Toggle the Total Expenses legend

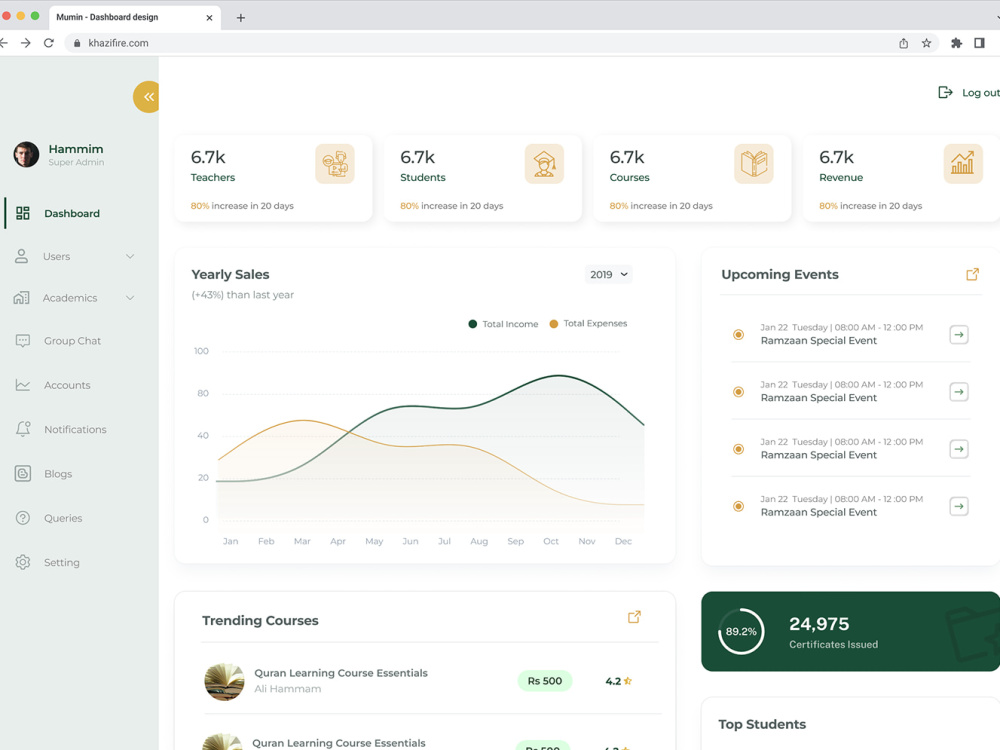[x=588, y=323]
